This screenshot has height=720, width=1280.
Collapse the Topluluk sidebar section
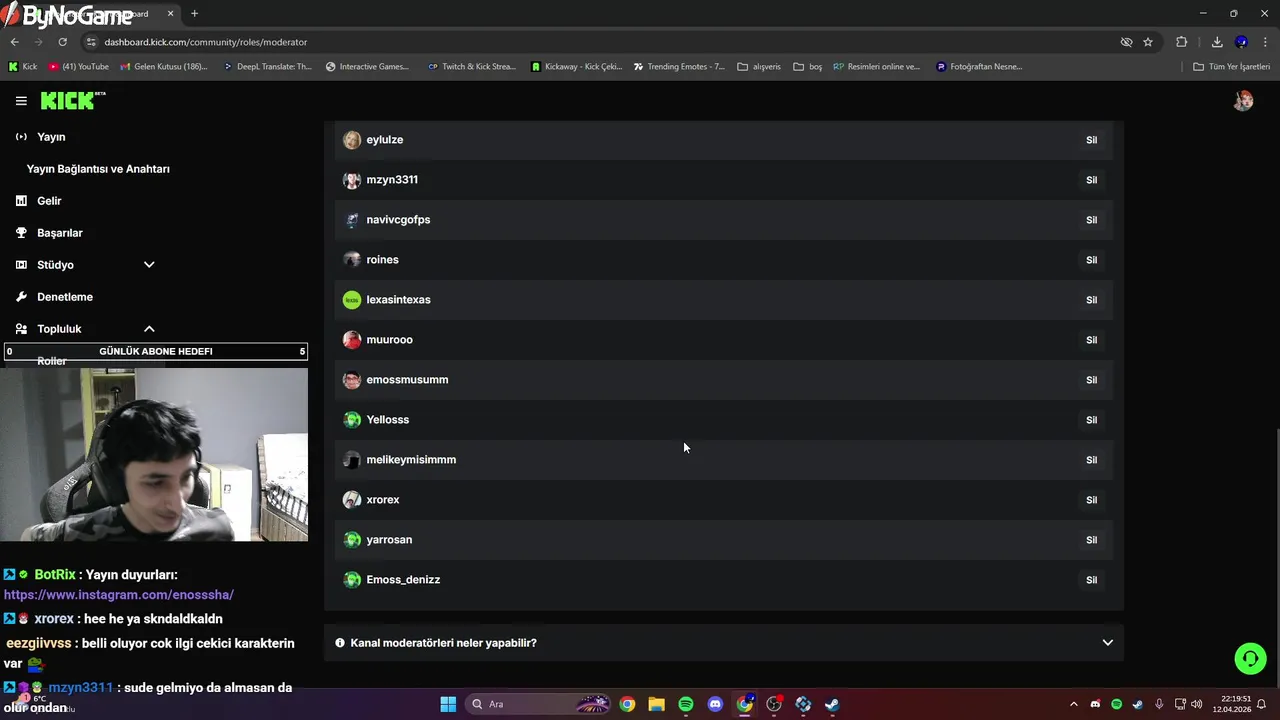point(149,329)
